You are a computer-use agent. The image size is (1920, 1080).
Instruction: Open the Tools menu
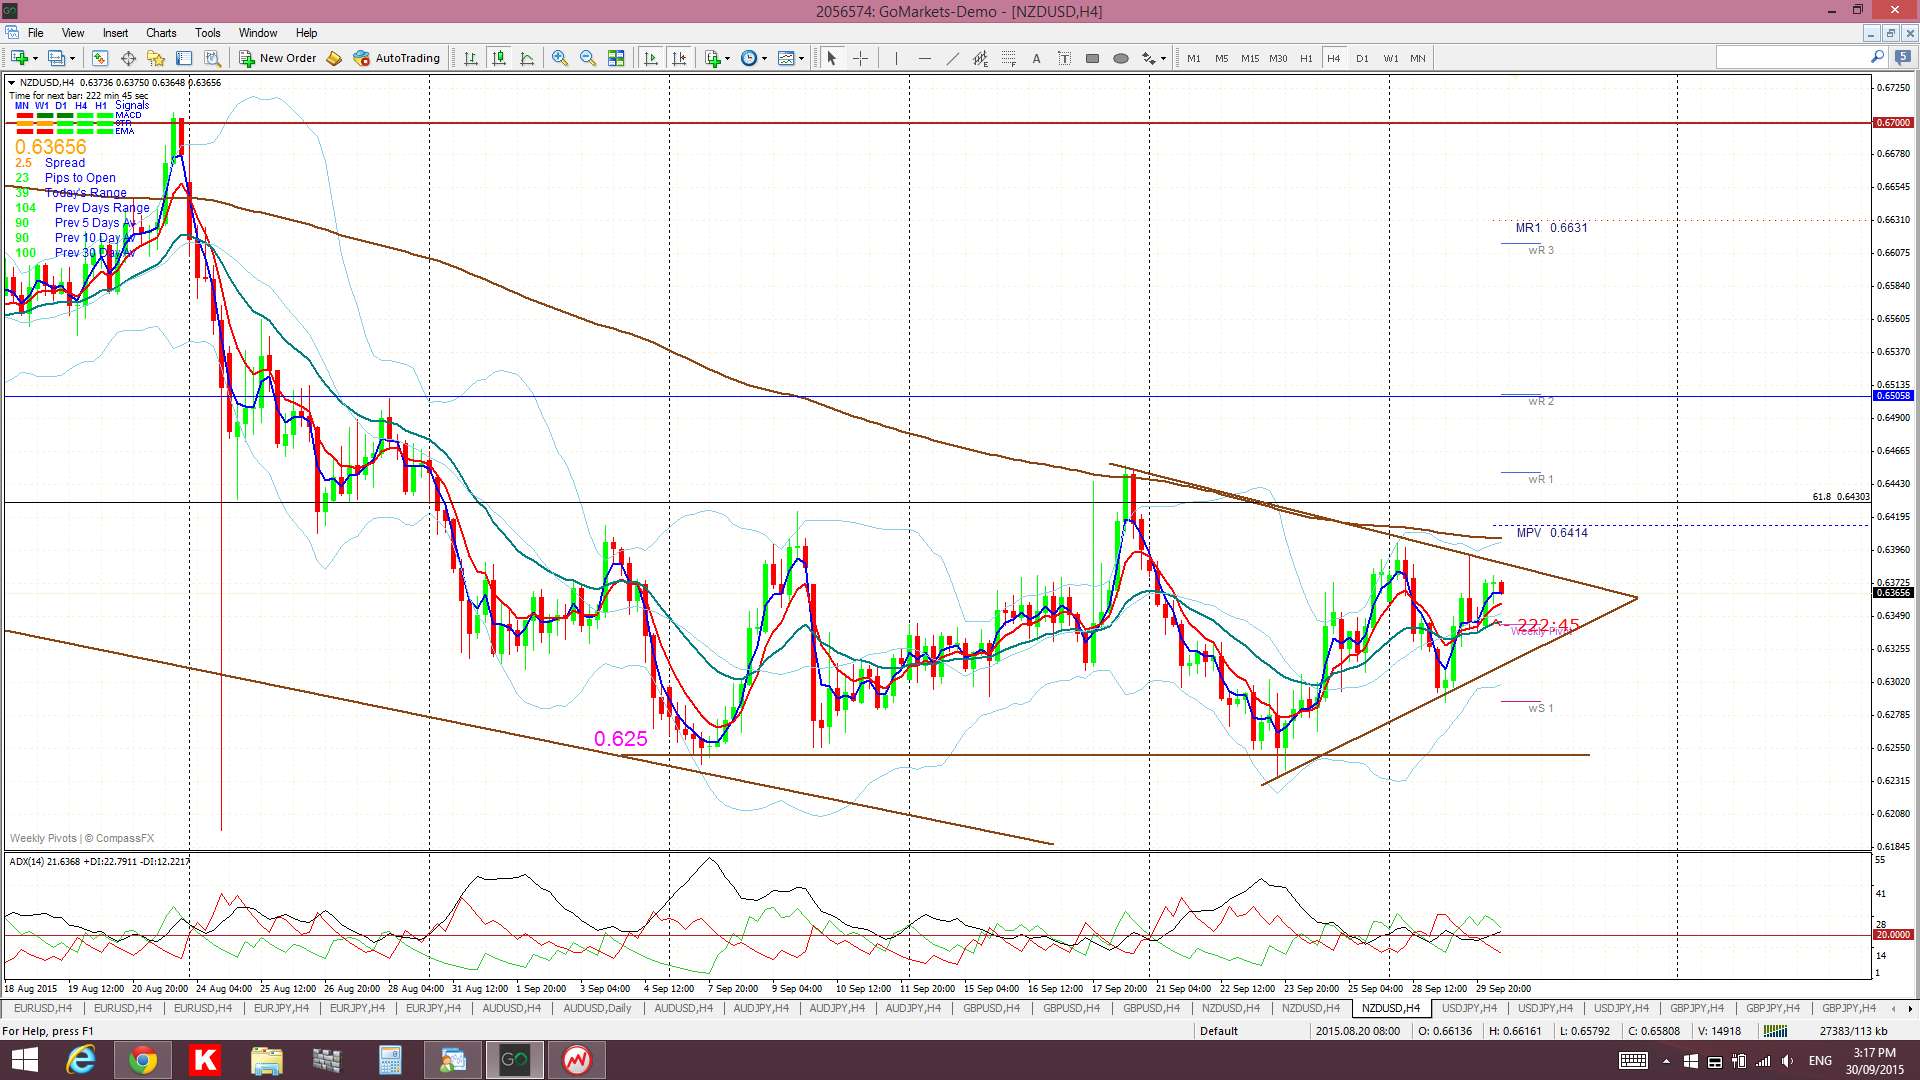tap(208, 33)
